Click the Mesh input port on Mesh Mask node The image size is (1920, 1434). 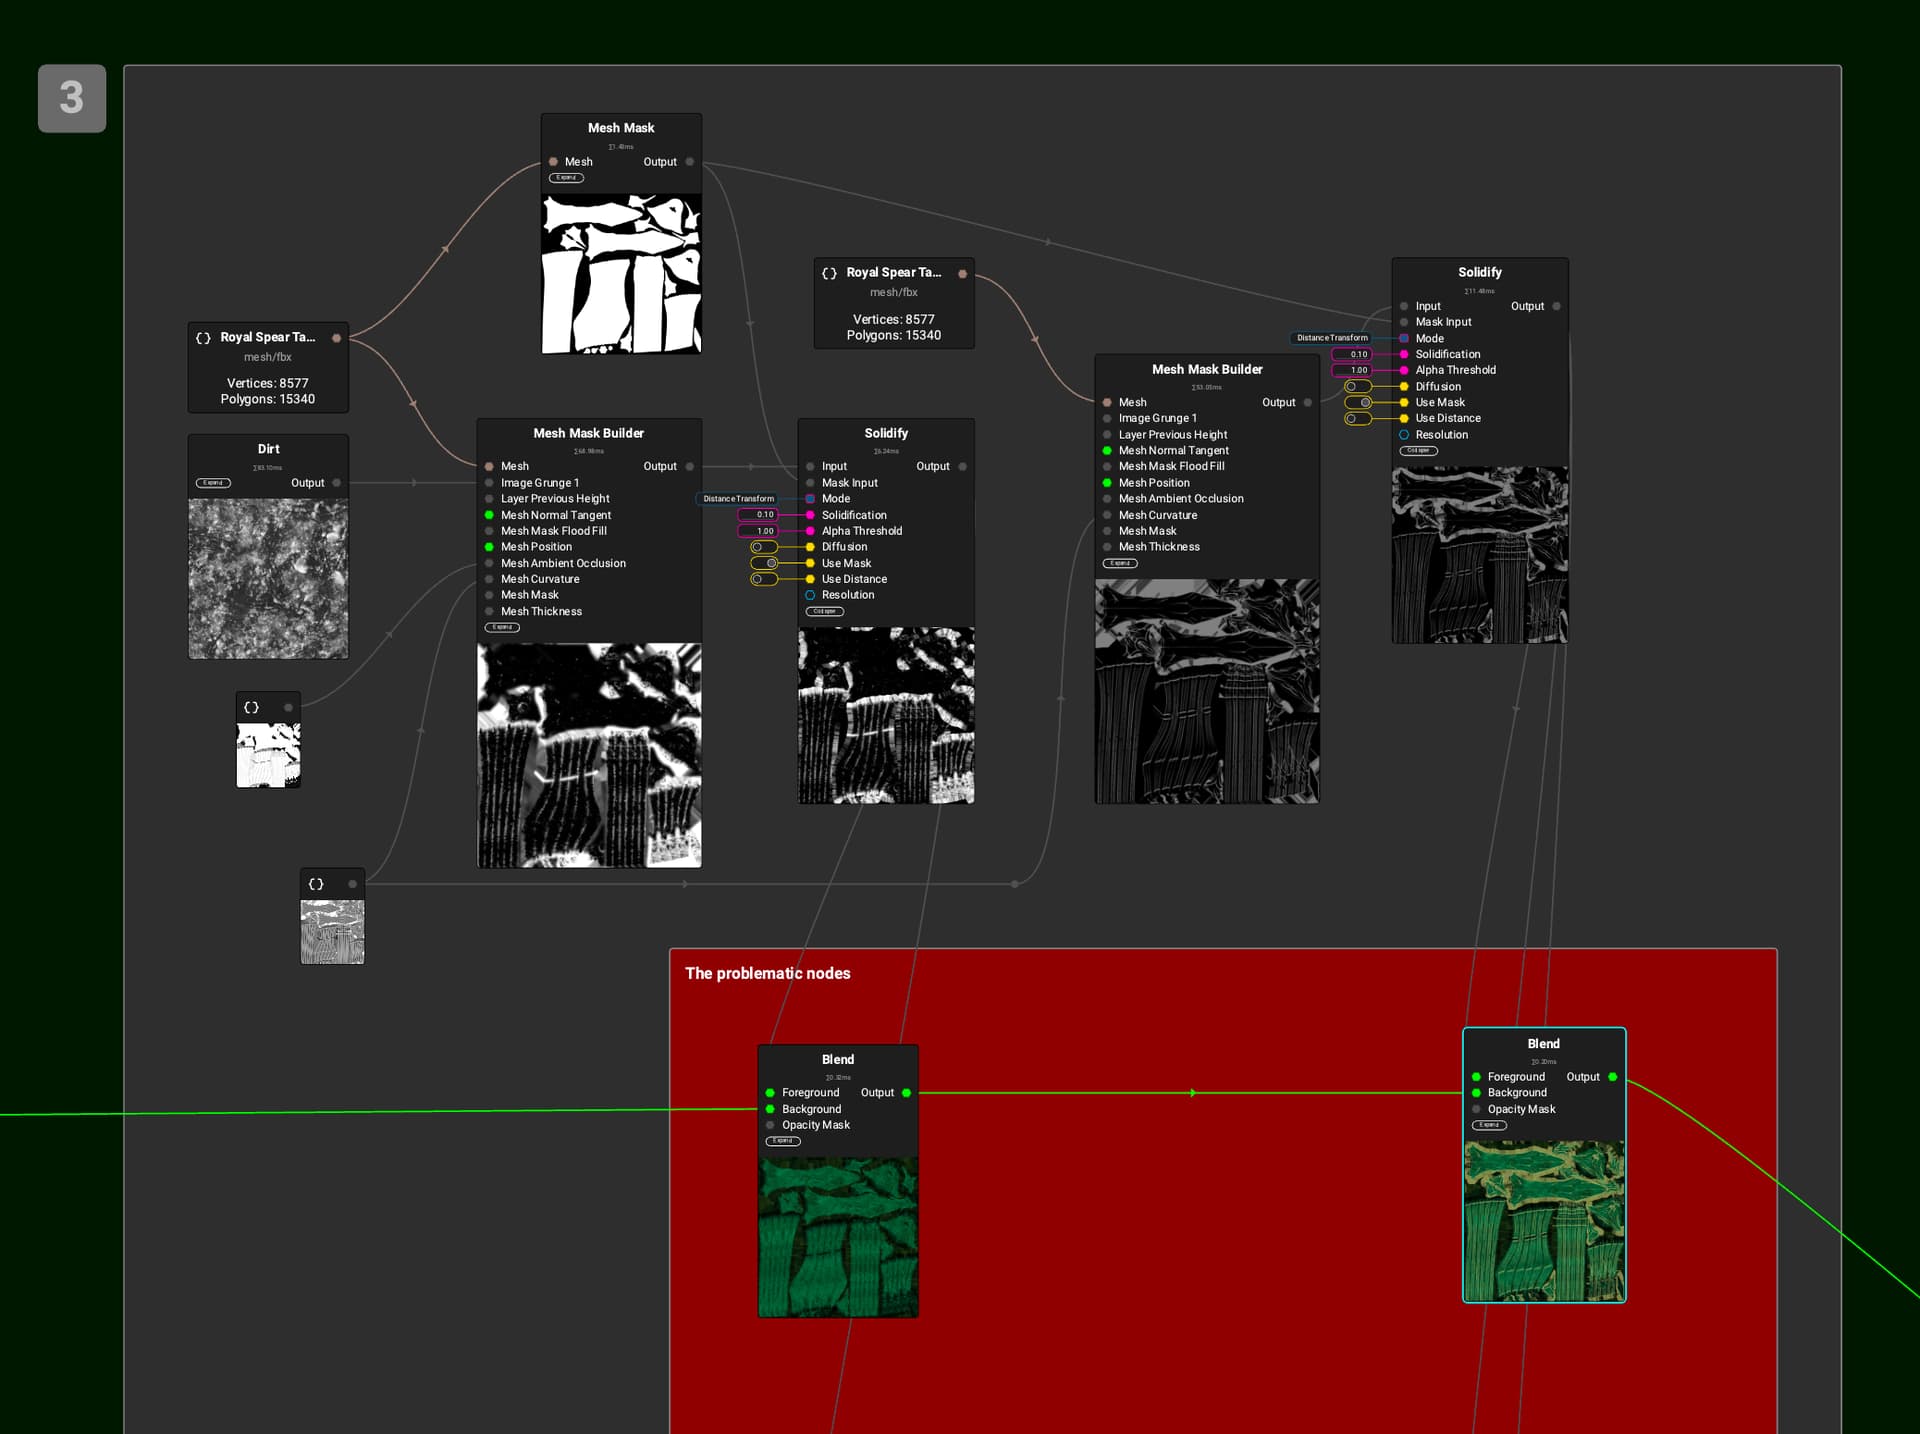coord(553,162)
